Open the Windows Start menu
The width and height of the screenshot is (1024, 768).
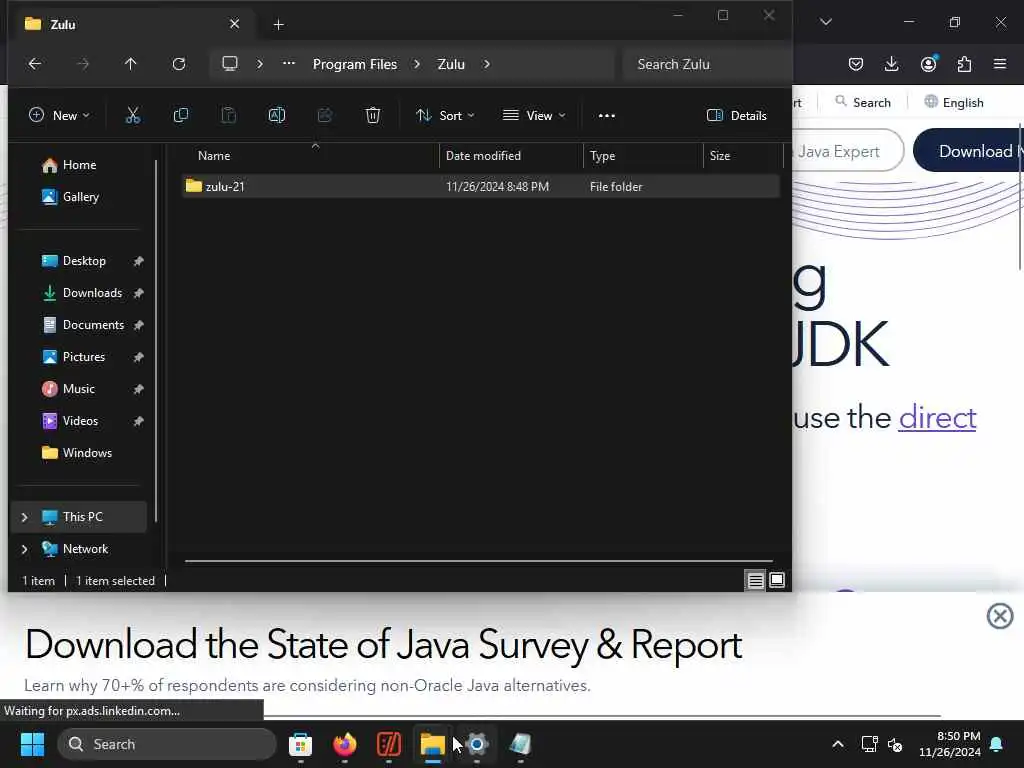pyautogui.click(x=32, y=744)
